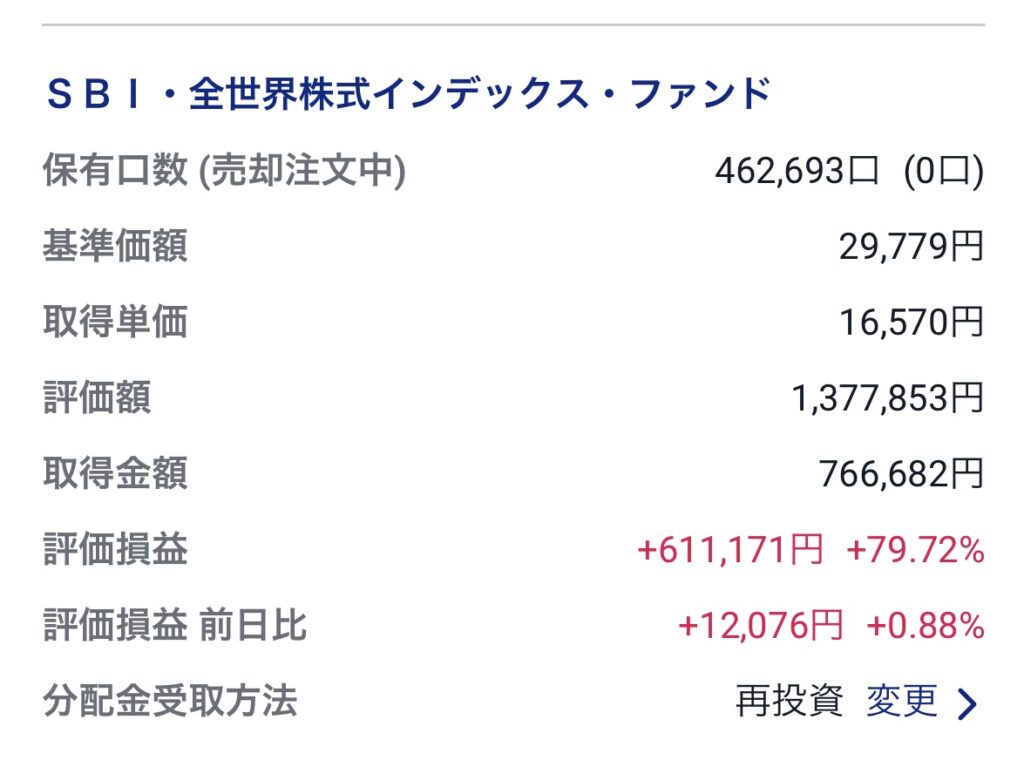Screen dimensions: 1024x767
Task: Click the 取得金額 label
Action: (x=115, y=473)
